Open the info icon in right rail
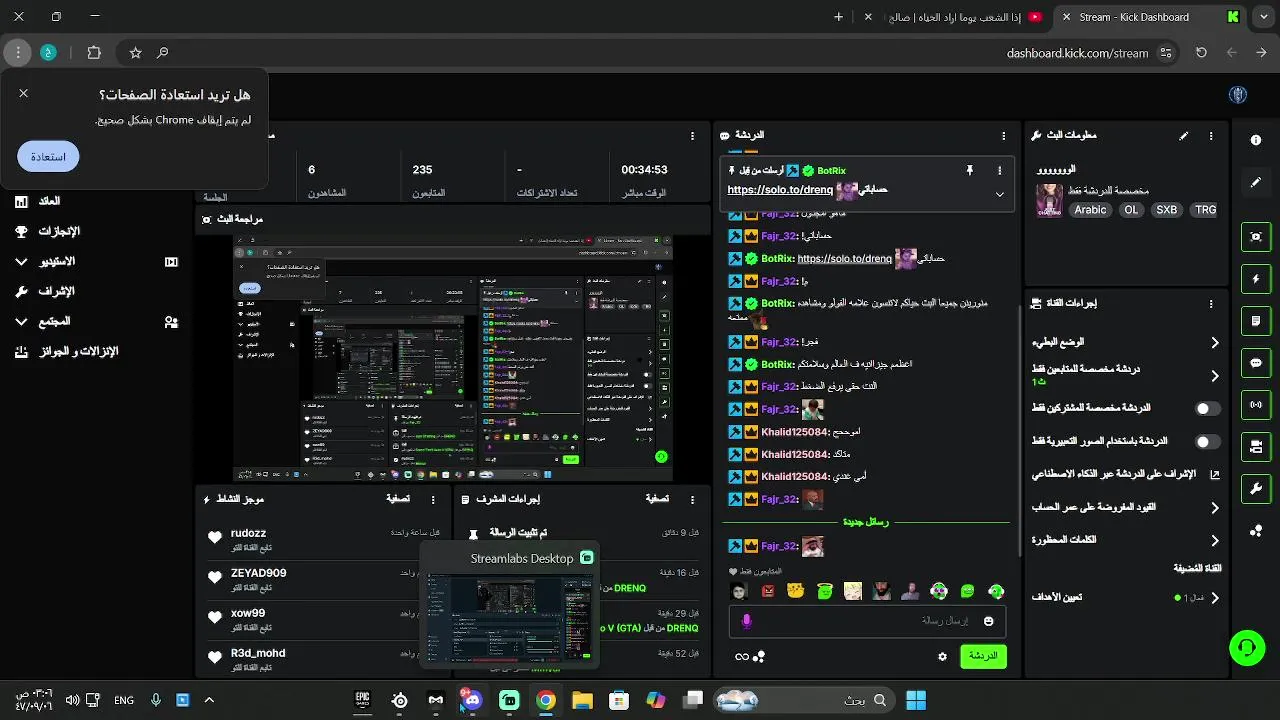1280x720 pixels. coord(1256,140)
